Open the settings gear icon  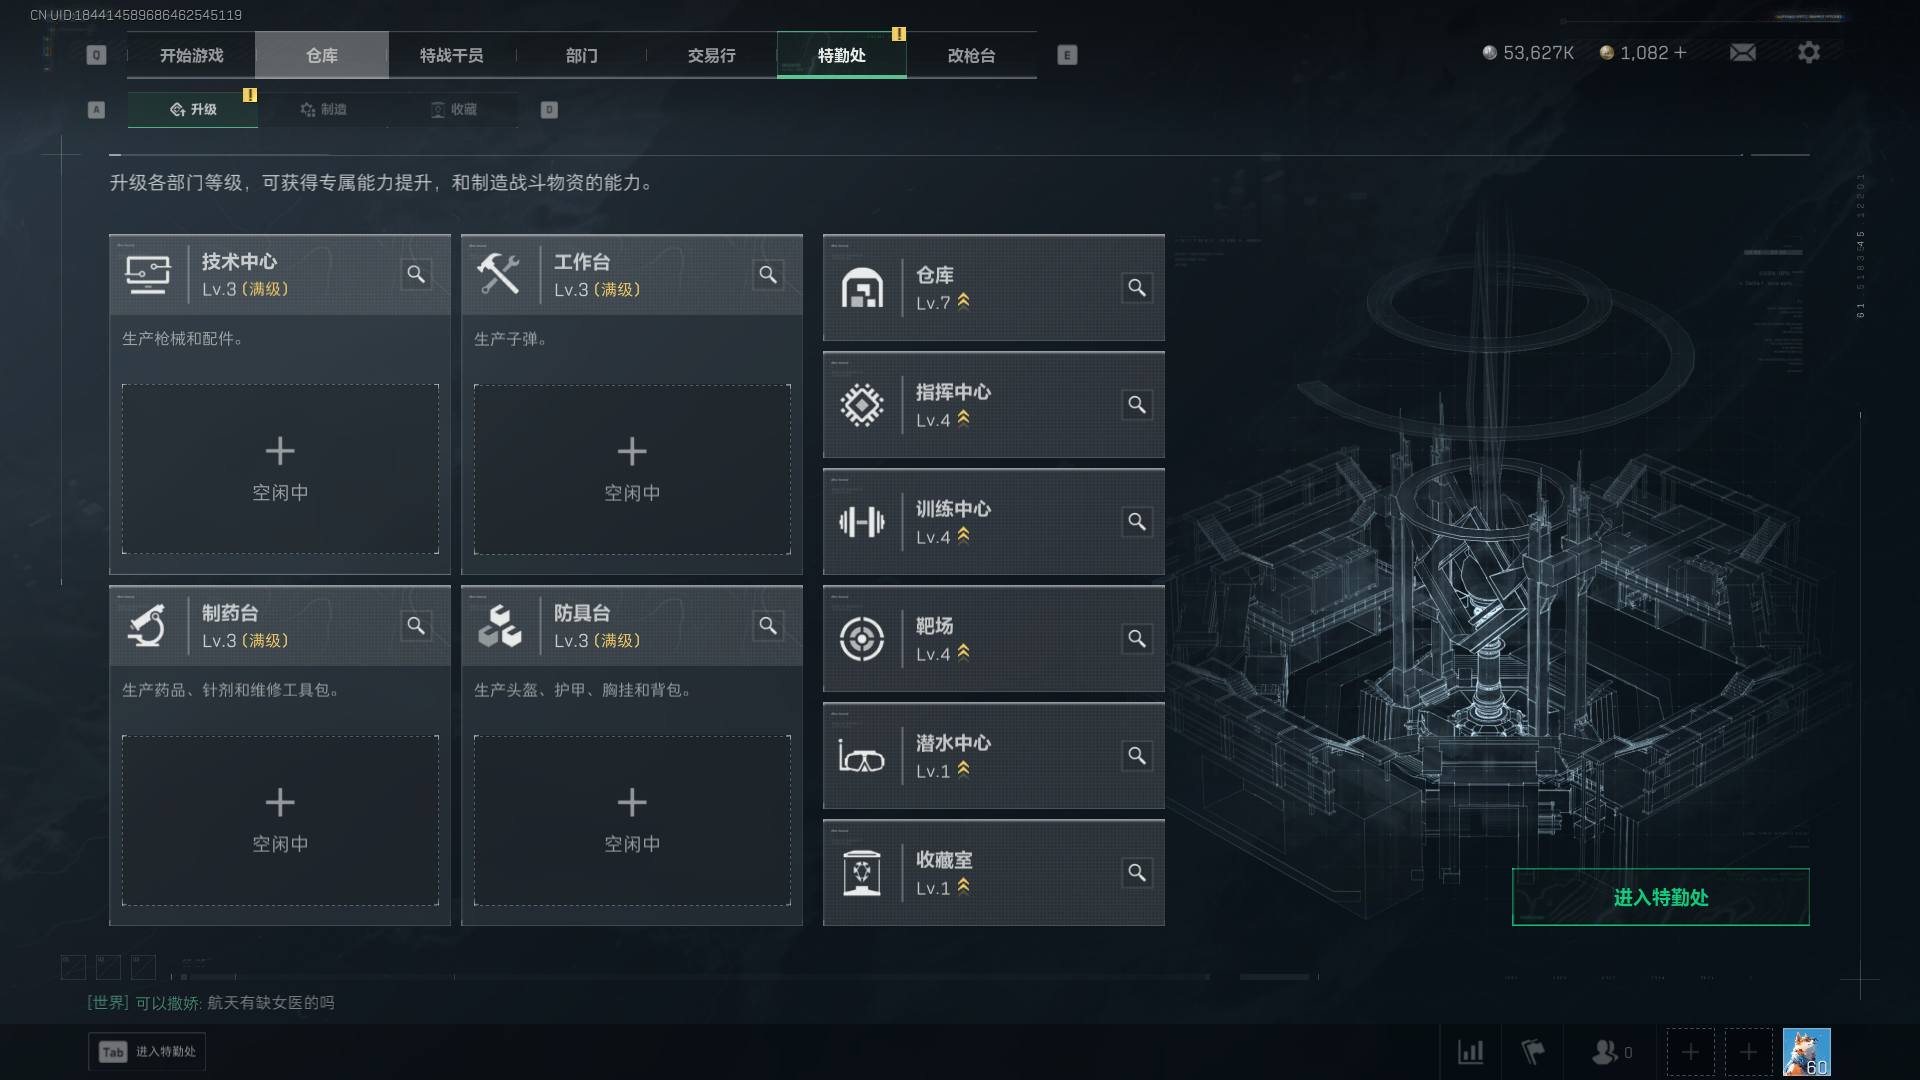coord(1809,52)
